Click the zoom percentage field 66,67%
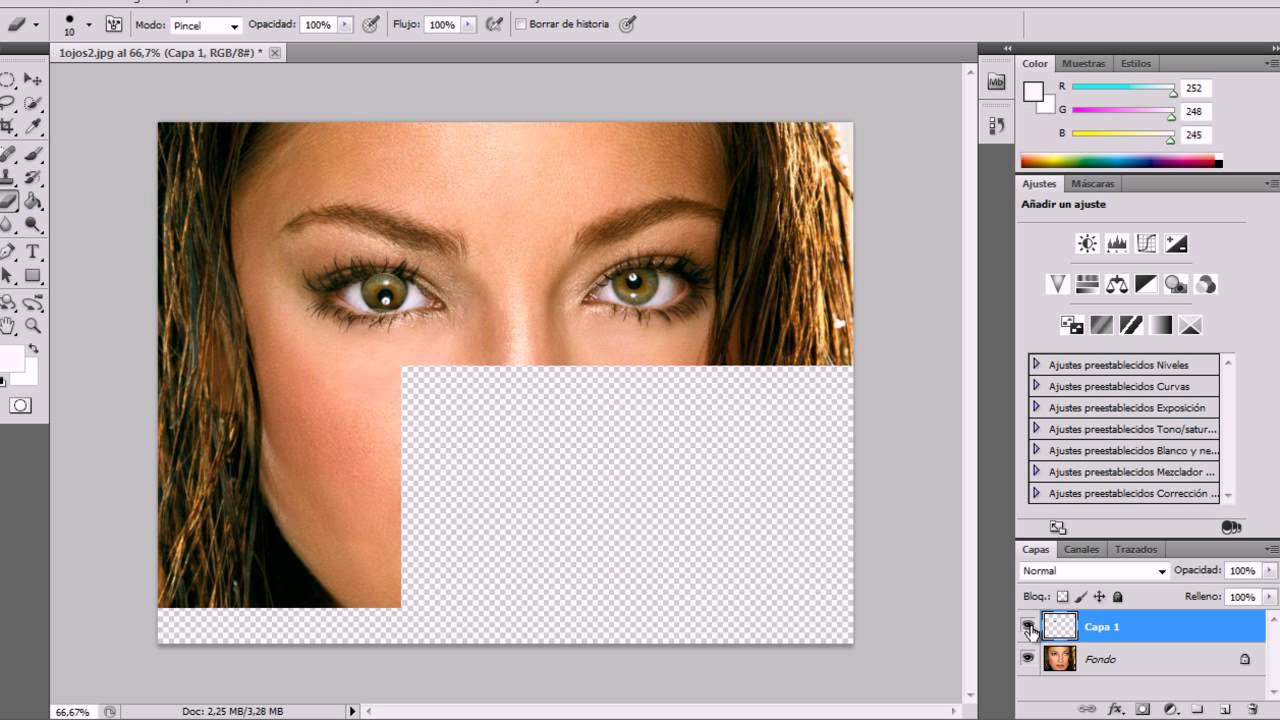The width and height of the screenshot is (1280, 720). point(72,712)
